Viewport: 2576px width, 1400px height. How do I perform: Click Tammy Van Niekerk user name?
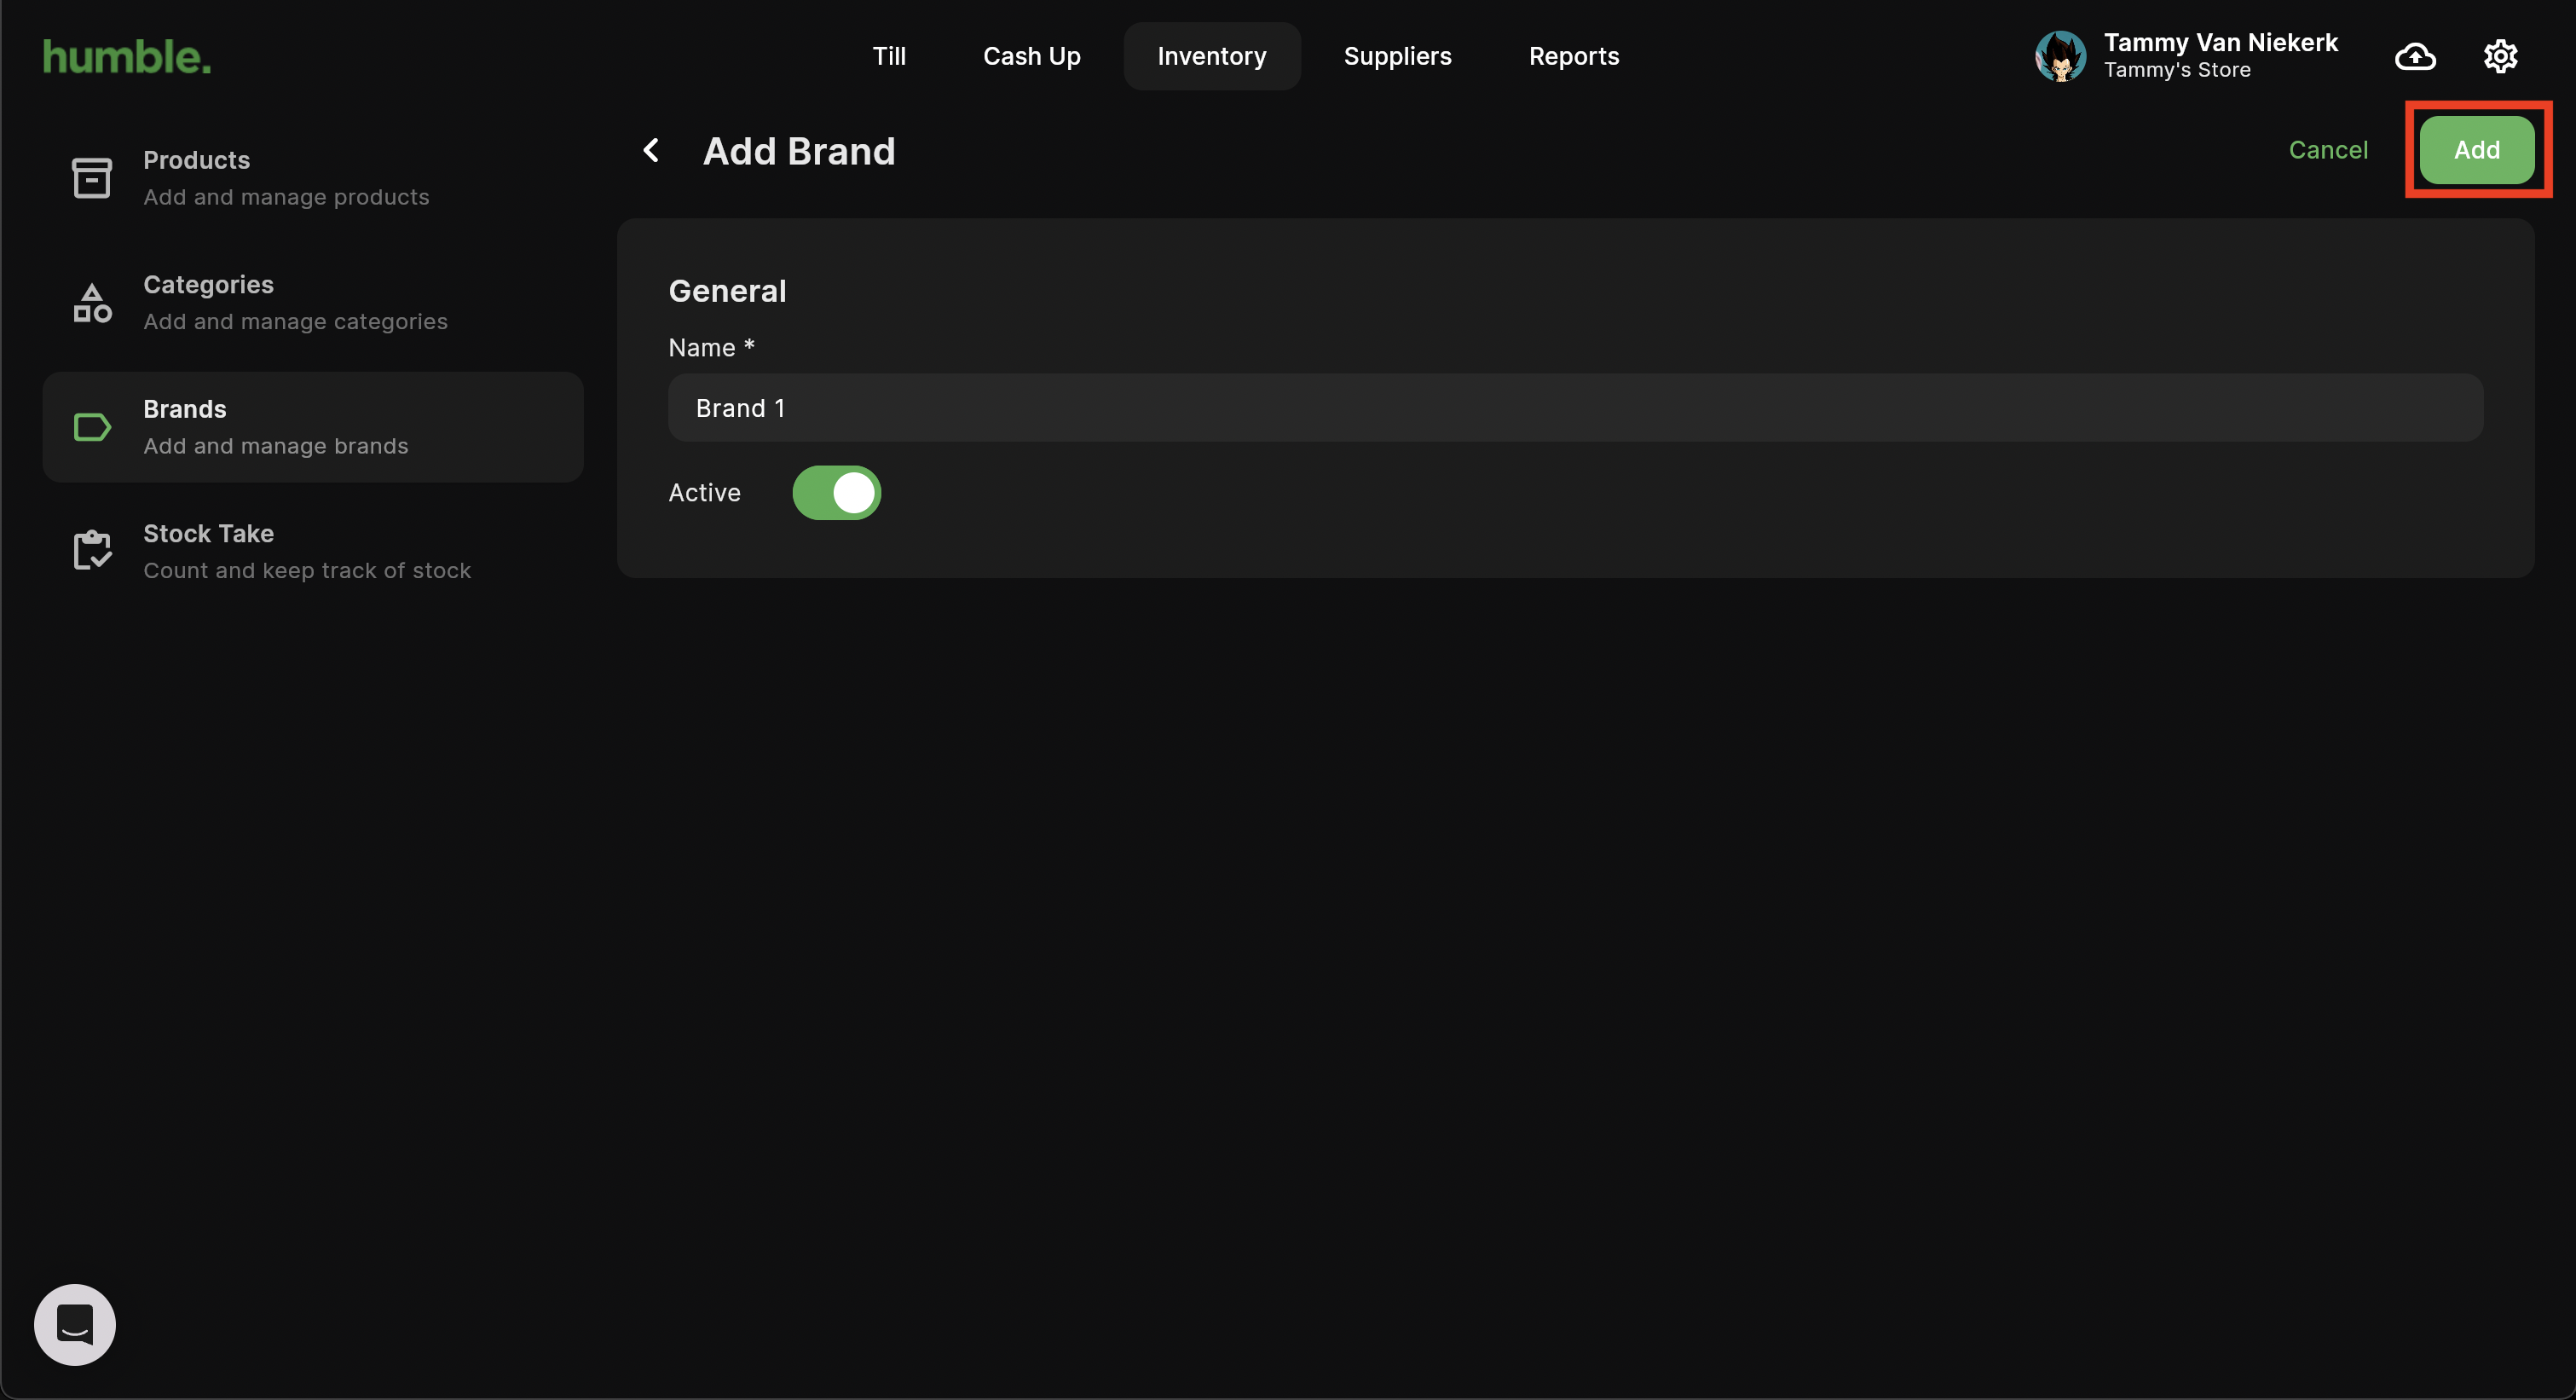pyautogui.click(x=2220, y=42)
